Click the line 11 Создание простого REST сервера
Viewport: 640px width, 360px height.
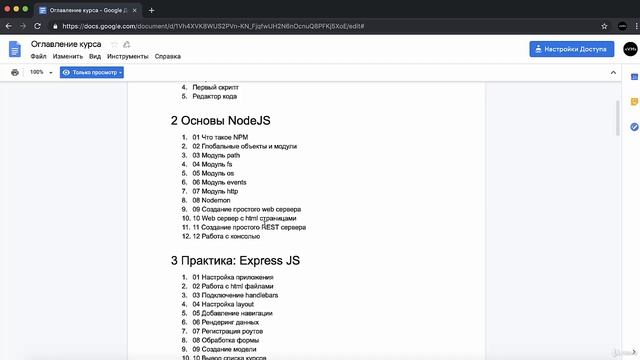tap(249, 227)
